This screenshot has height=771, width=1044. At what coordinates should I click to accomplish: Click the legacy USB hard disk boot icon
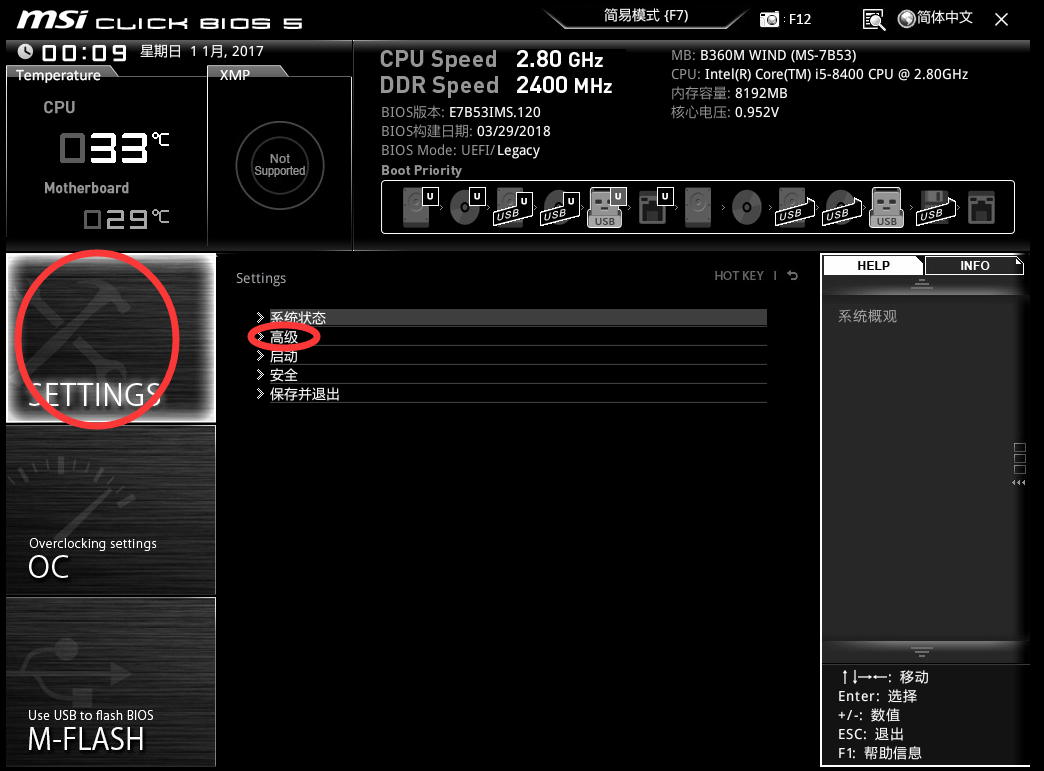796,208
